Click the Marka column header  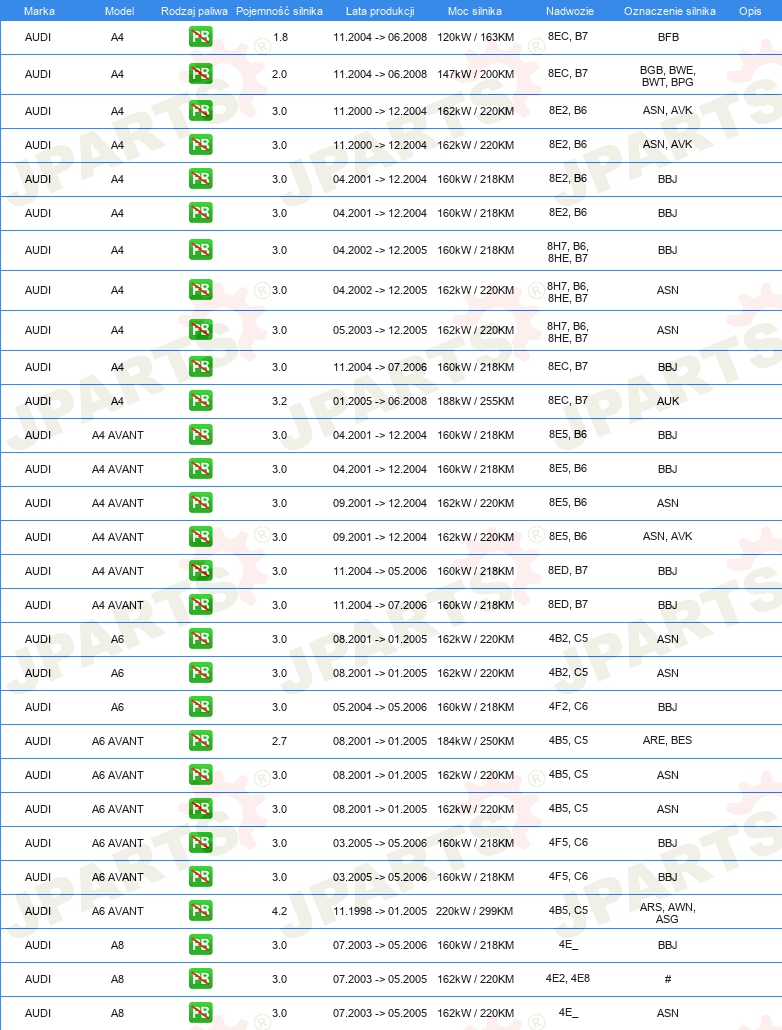tap(39, 11)
